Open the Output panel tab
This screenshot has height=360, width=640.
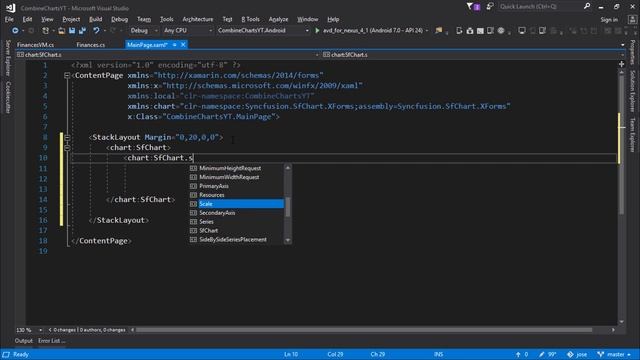24,341
